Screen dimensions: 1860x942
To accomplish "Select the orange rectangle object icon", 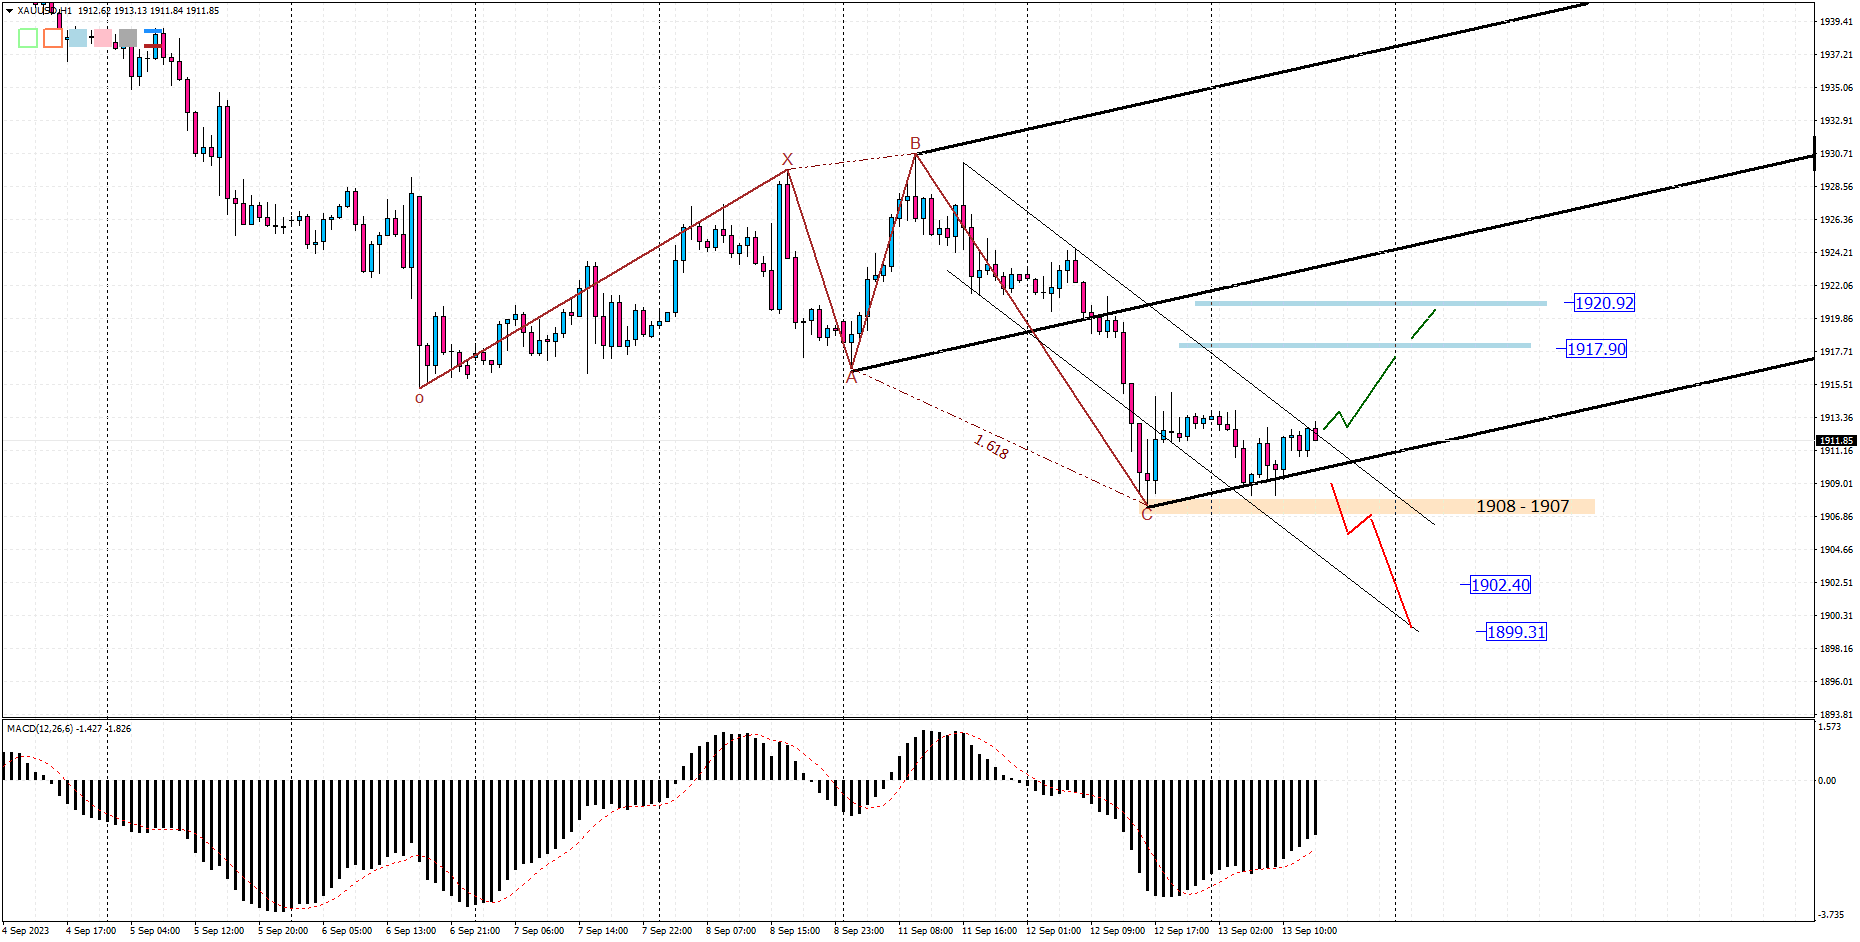I will pyautogui.click(x=53, y=39).
